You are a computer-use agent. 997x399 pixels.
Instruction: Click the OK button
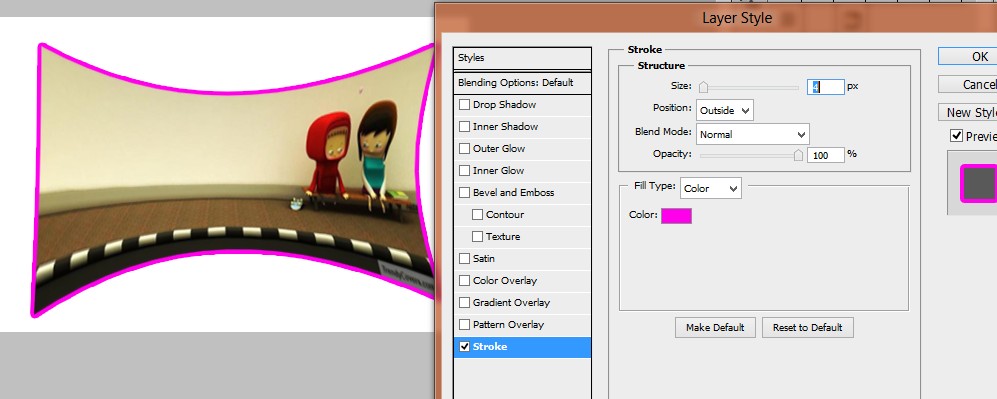tap(968, 57)
